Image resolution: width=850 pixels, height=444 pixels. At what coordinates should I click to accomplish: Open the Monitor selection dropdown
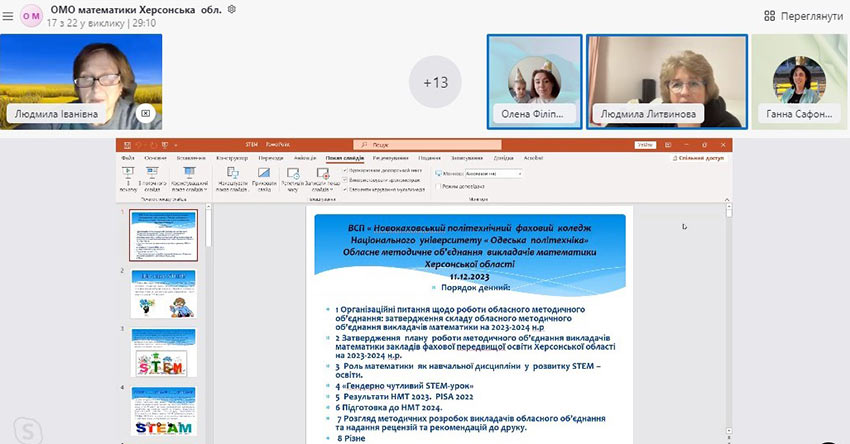(495, 173)
